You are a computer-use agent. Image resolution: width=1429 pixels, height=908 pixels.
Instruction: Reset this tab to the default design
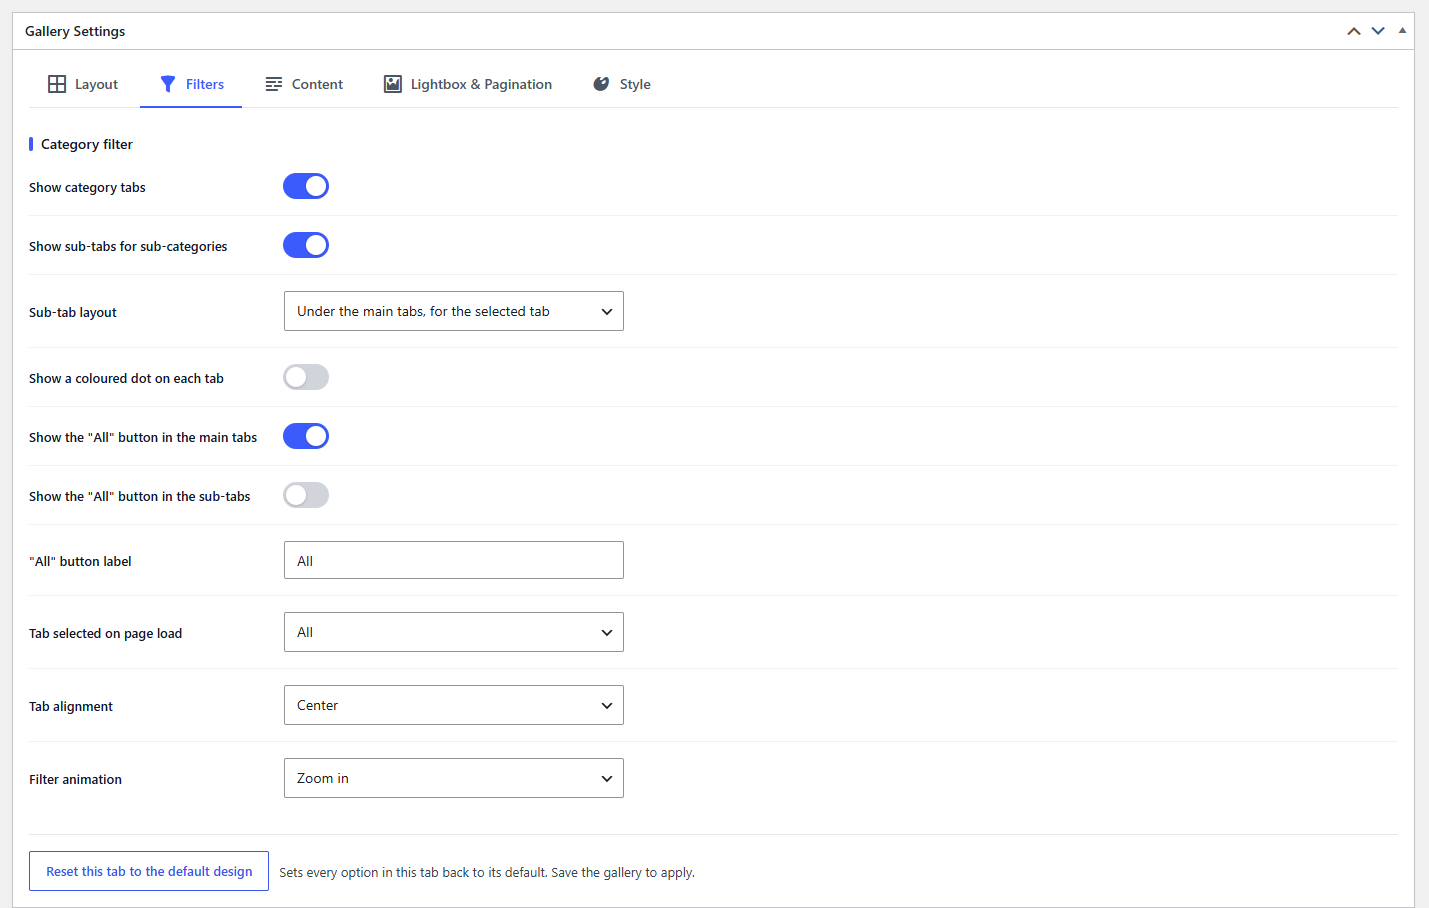(149, 871)
